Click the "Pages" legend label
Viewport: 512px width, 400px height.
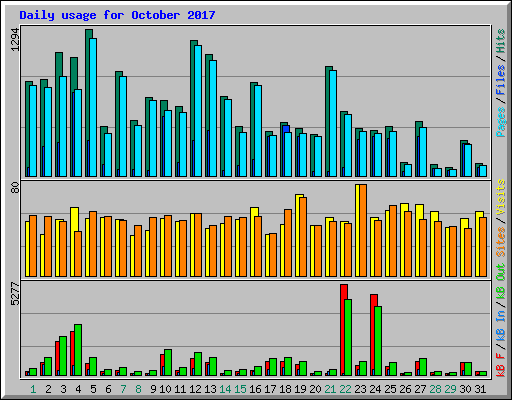(501, 122)
